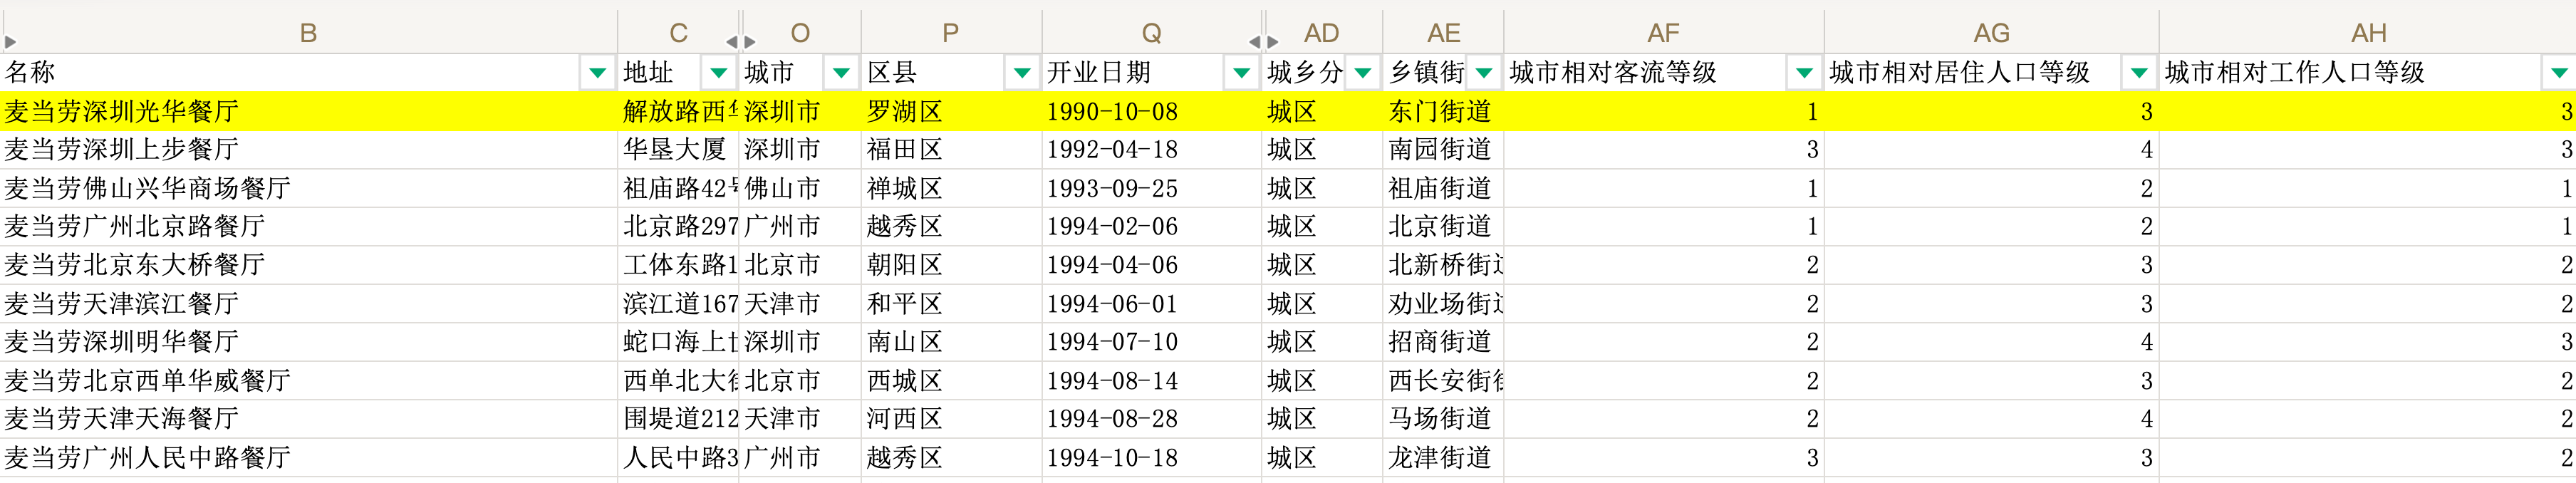The image size is (2576, 483).
Task: Select cell 麦当劳天津滨江餐厅
Action: pyautogui.click(x=308, y=303)
